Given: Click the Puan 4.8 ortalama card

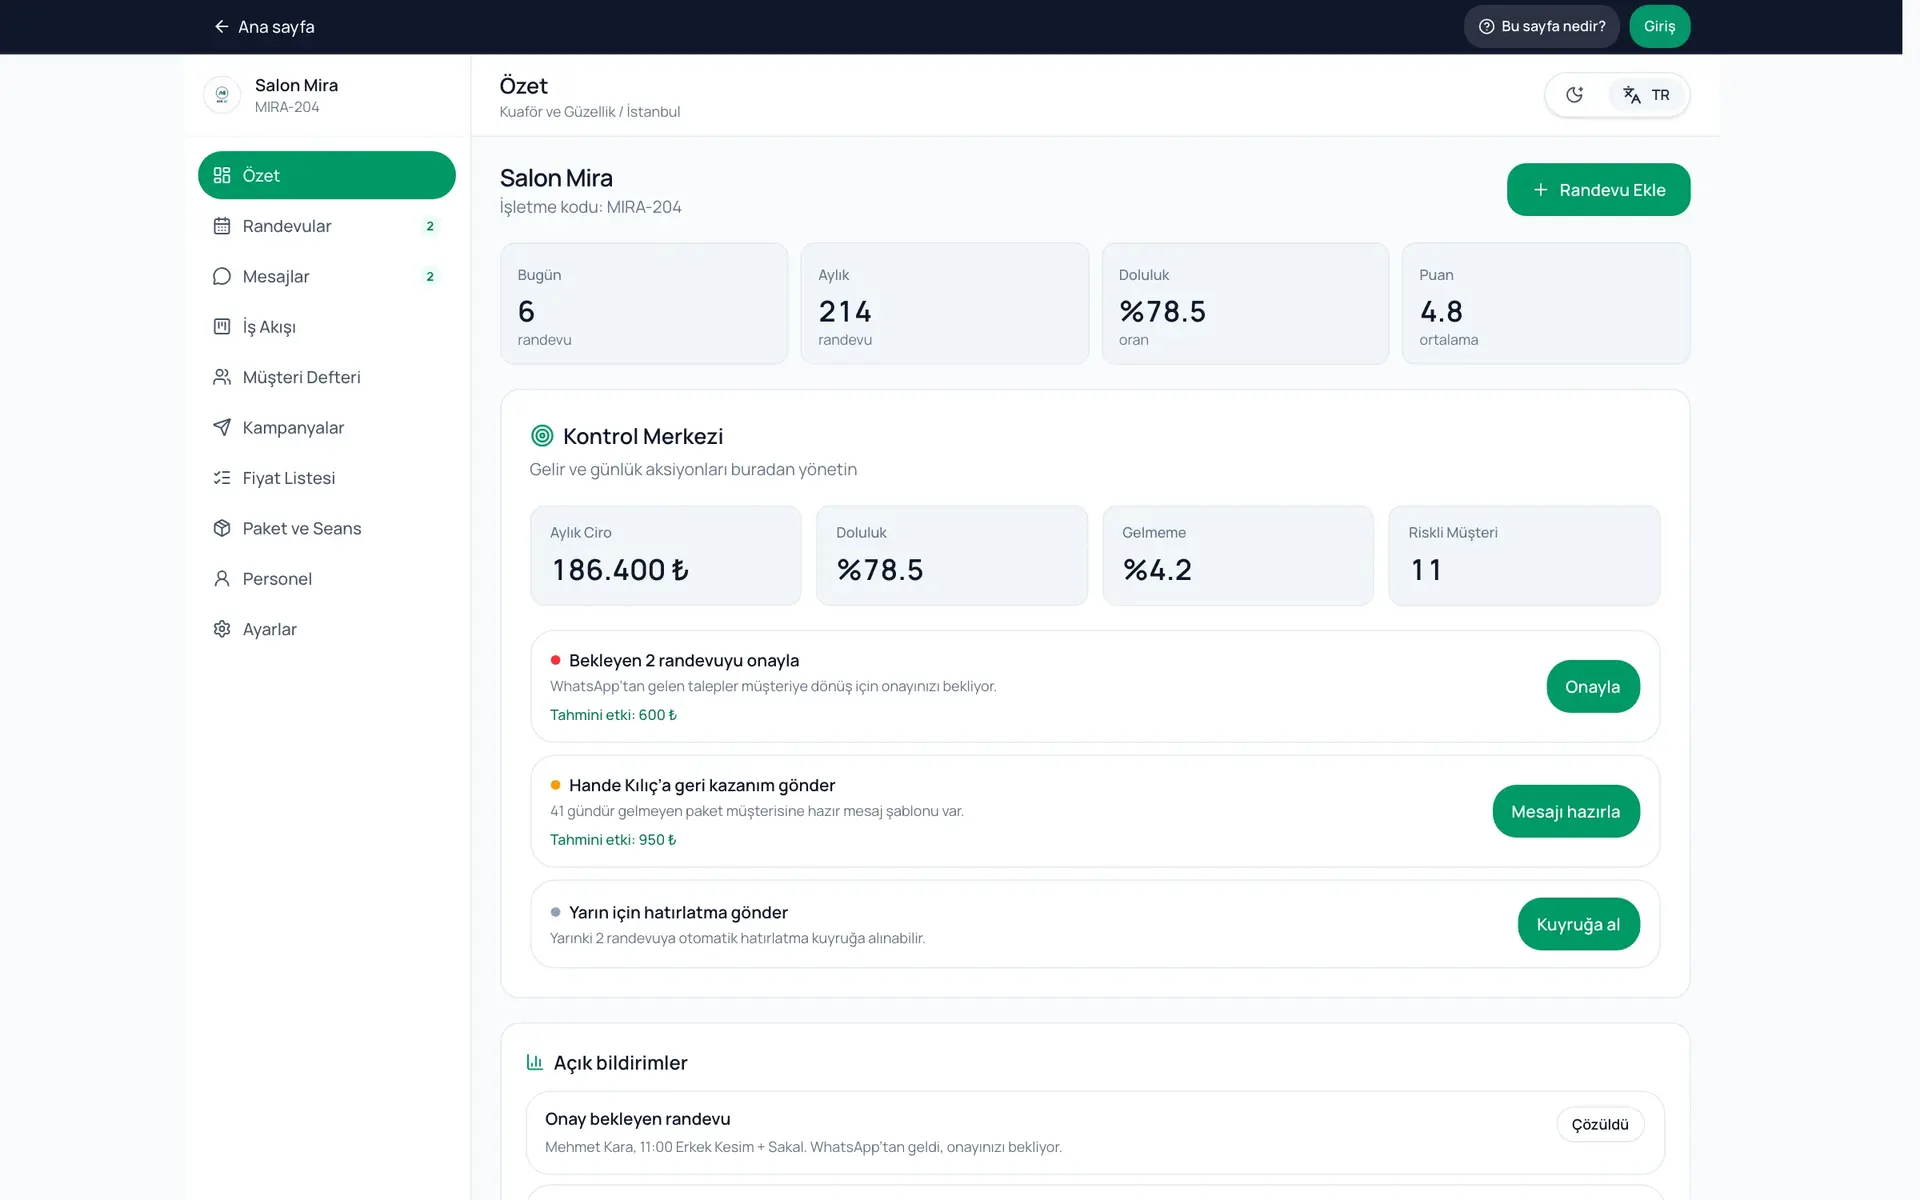Looking at the screenshot, I should pos(1546,303).
